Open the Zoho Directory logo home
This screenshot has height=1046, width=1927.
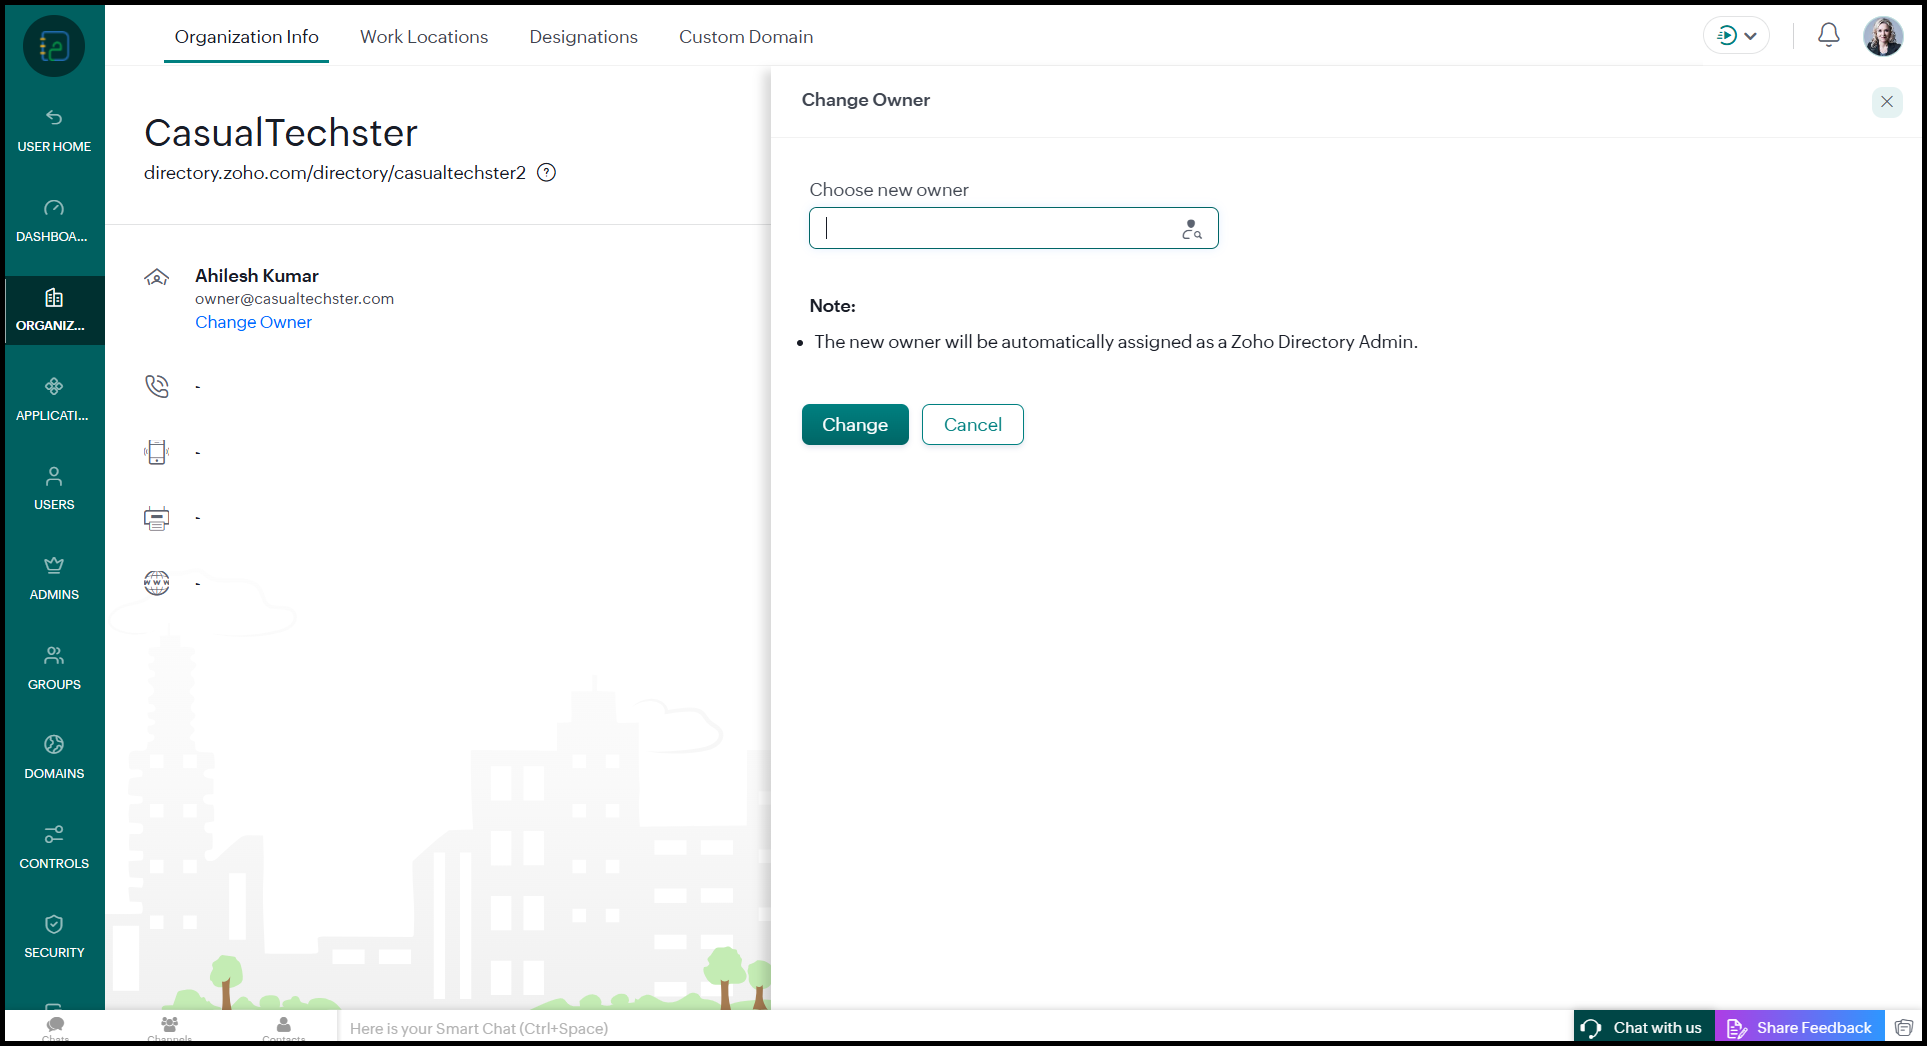tap(54, 46)
